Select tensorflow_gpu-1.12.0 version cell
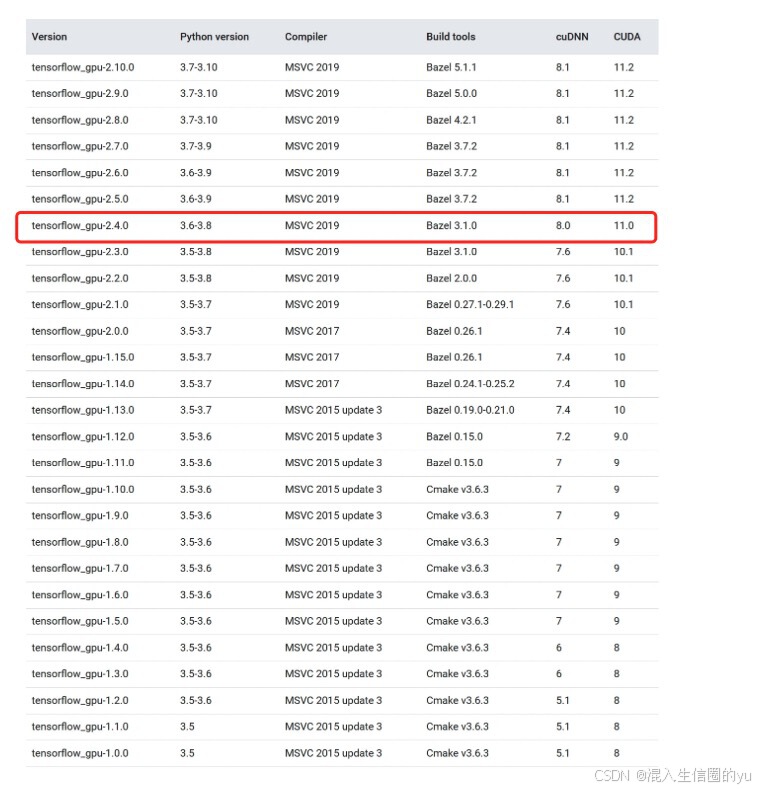 tap(83, 437)
